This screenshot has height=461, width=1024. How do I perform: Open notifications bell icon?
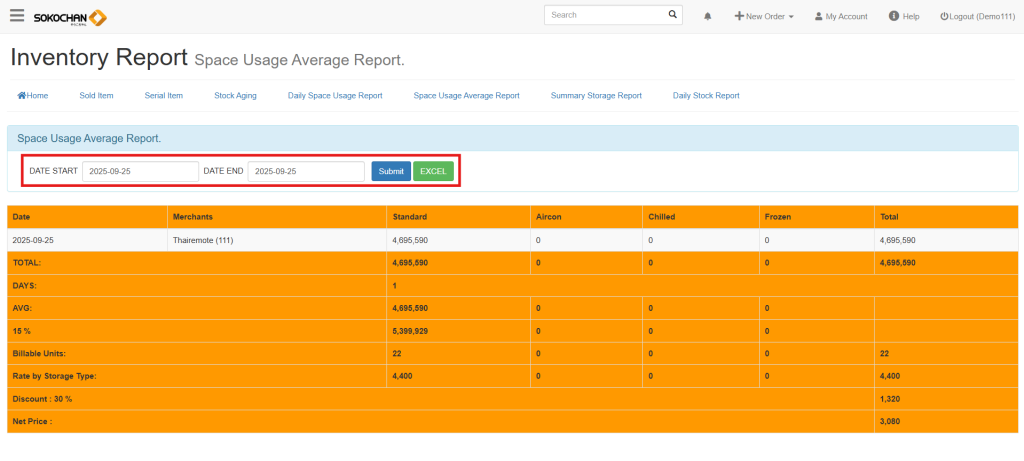tap(708, 17)
